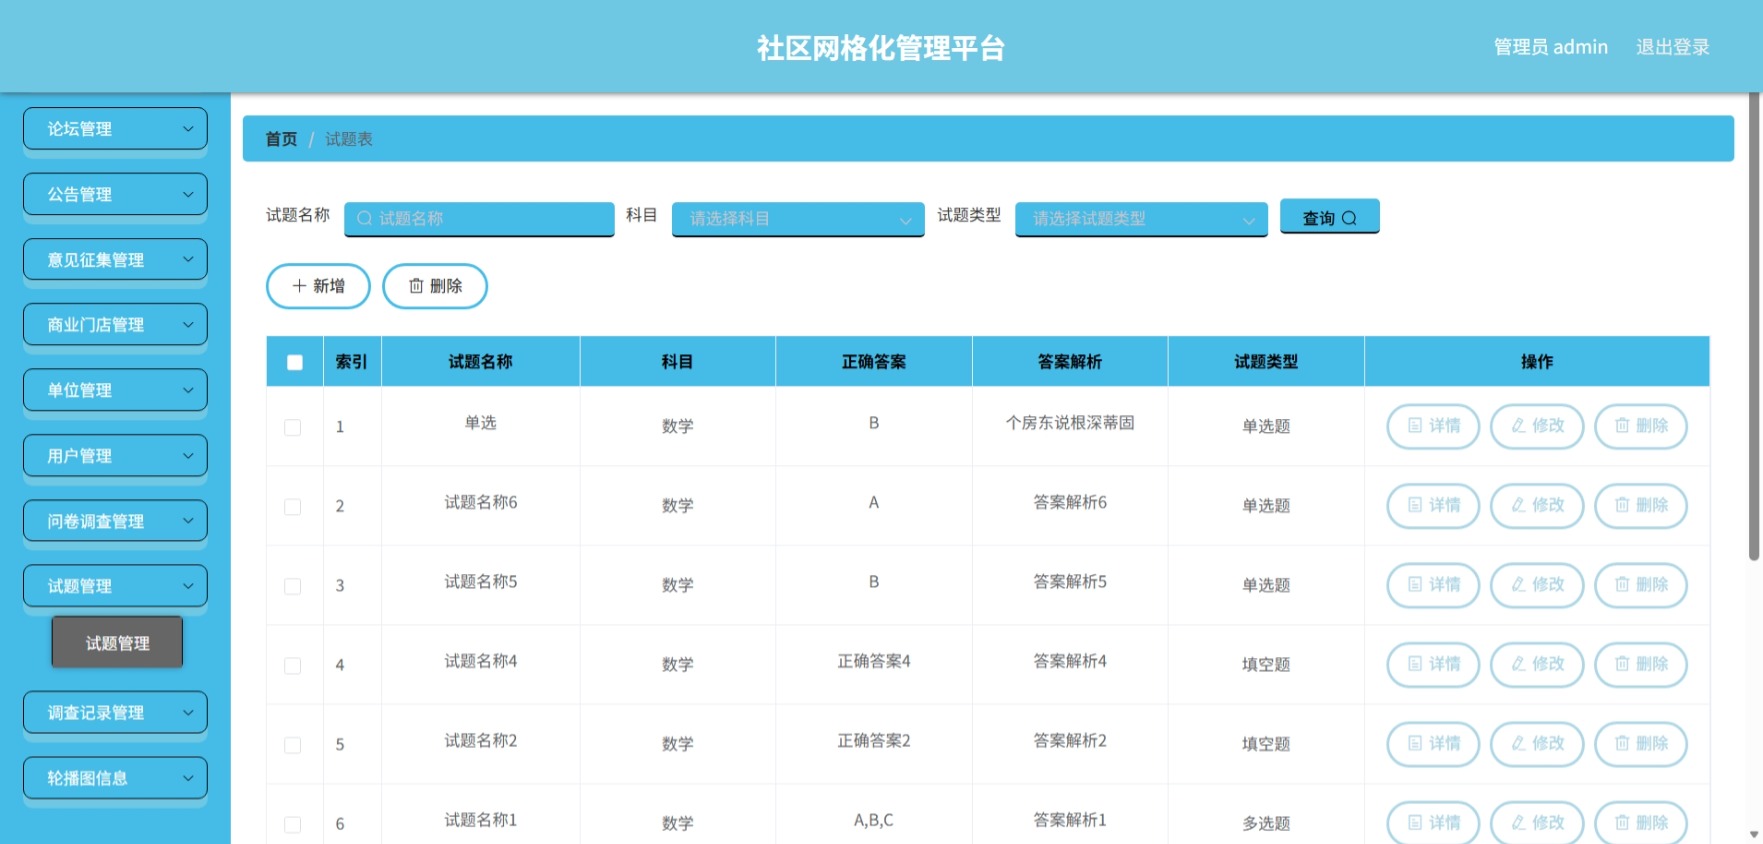Check the box for row 5 试题名称2
1763x844 pixels.
coord(293,745)
